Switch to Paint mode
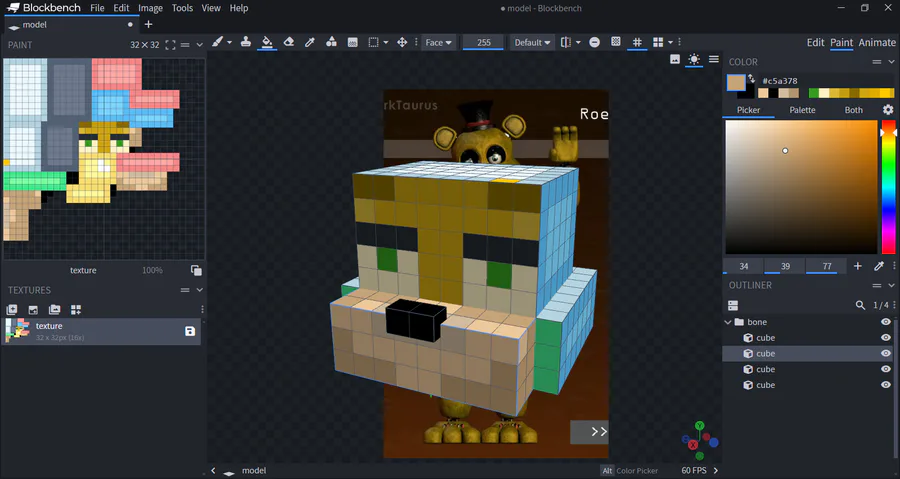This screenshot has width=900, height=479. tap(841, 42)
